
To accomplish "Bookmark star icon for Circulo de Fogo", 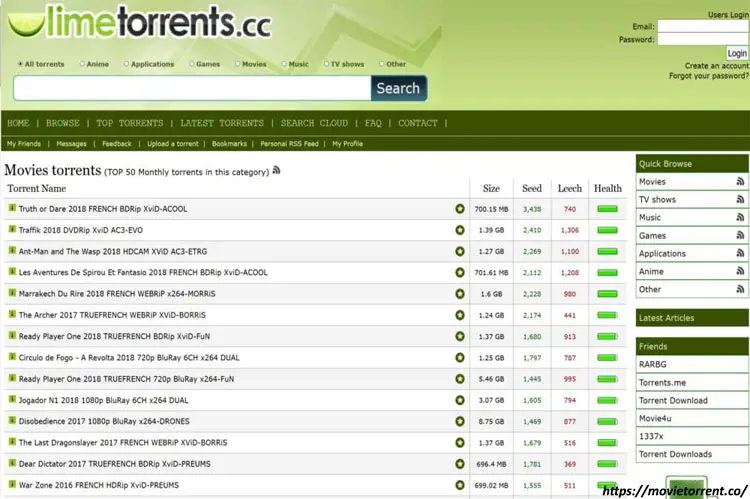I will [x=460, y=357].
